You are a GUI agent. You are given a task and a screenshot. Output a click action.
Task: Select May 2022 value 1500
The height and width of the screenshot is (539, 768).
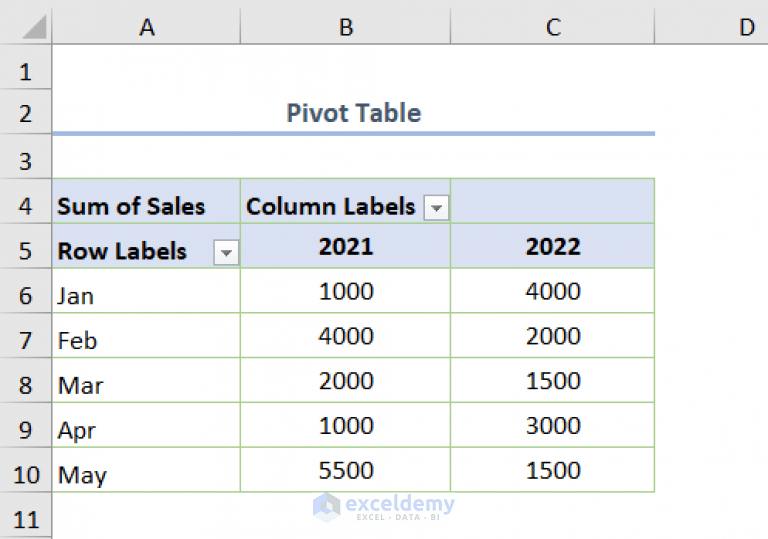pos(552,470)
